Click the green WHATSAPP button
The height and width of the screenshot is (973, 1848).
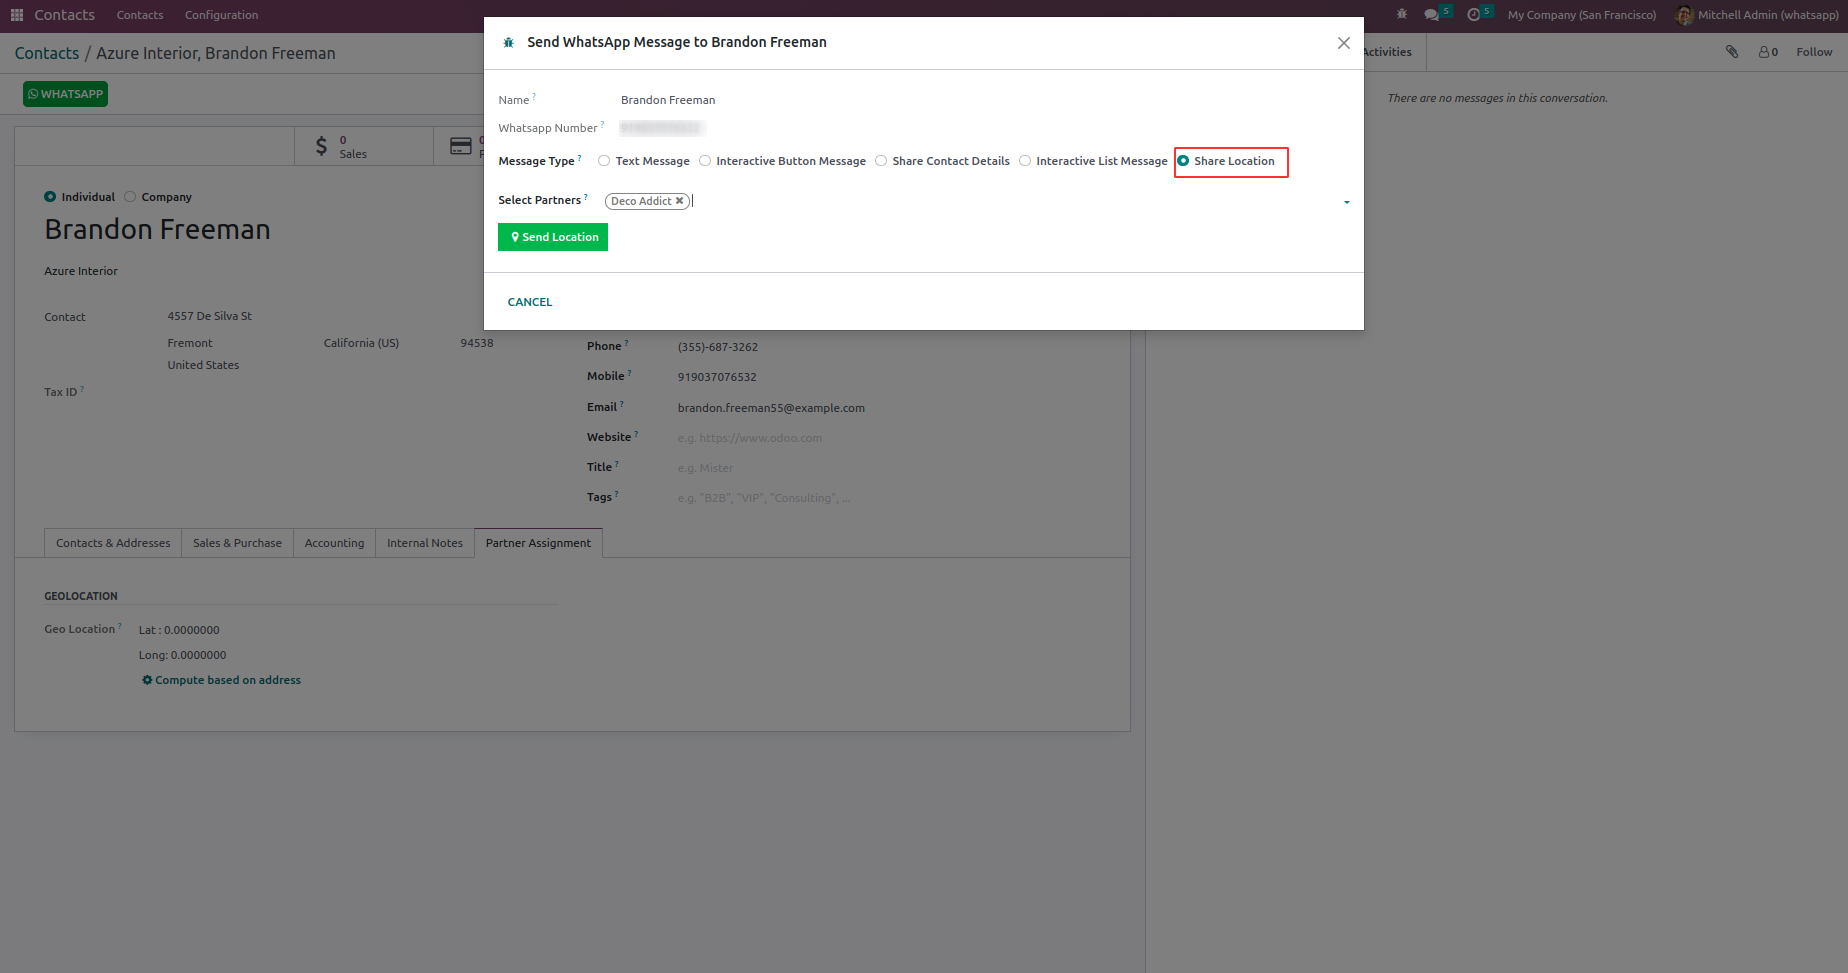tap(66, 94)
